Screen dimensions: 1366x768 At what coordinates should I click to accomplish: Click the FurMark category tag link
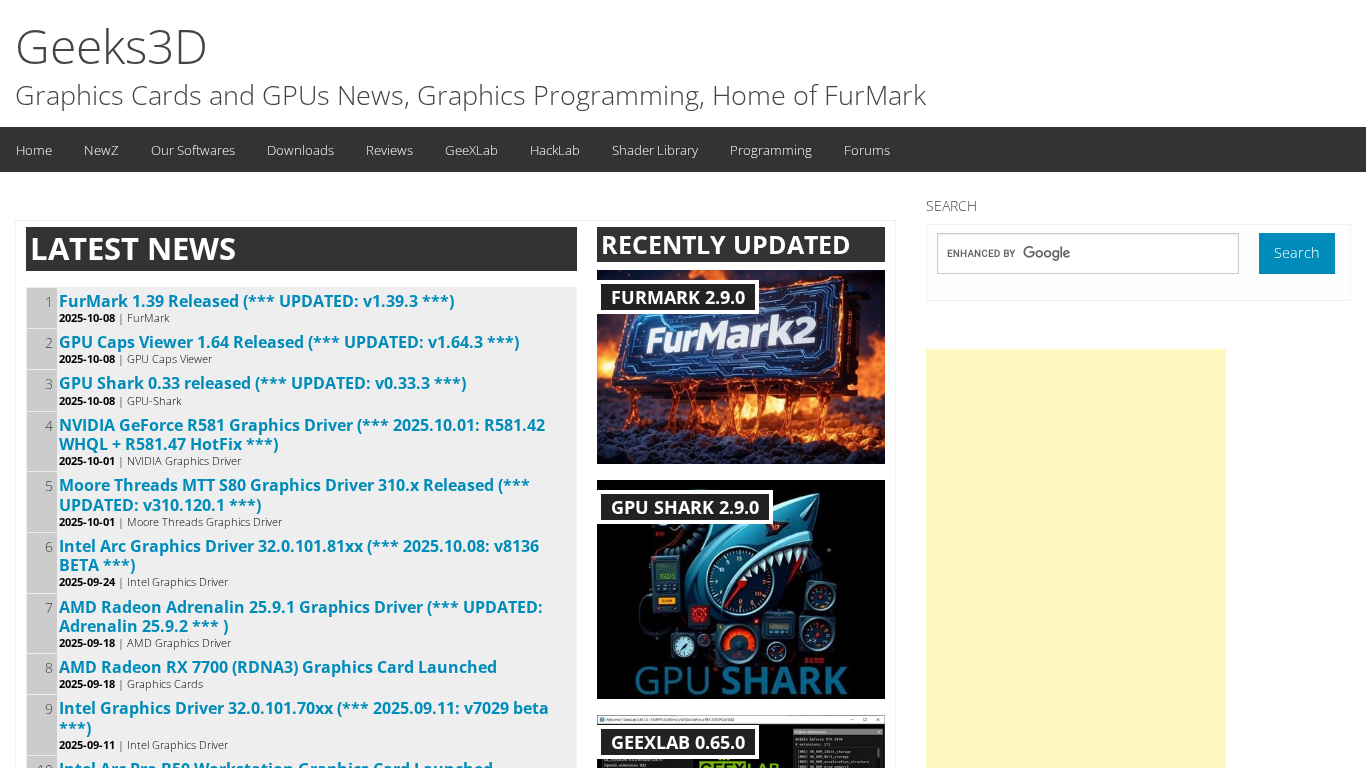click(148, 318)
